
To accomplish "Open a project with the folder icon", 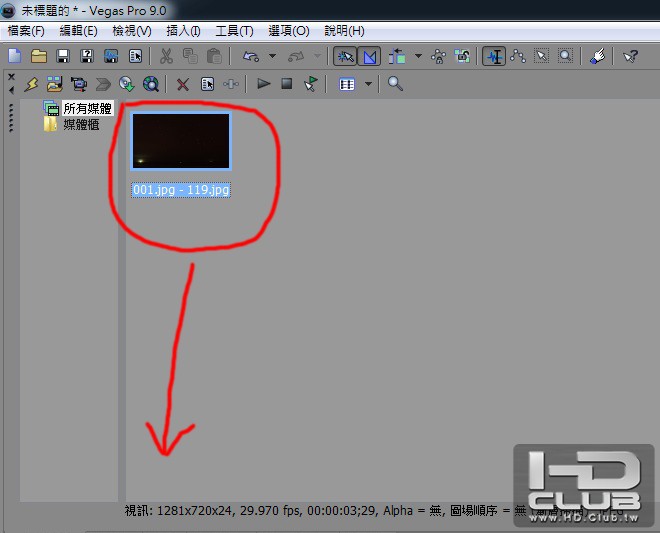I will point(39,56).
